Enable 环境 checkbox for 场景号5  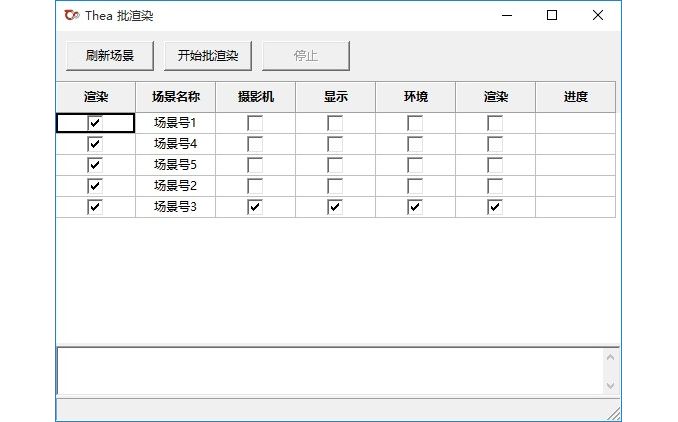[x=415, y=165]
